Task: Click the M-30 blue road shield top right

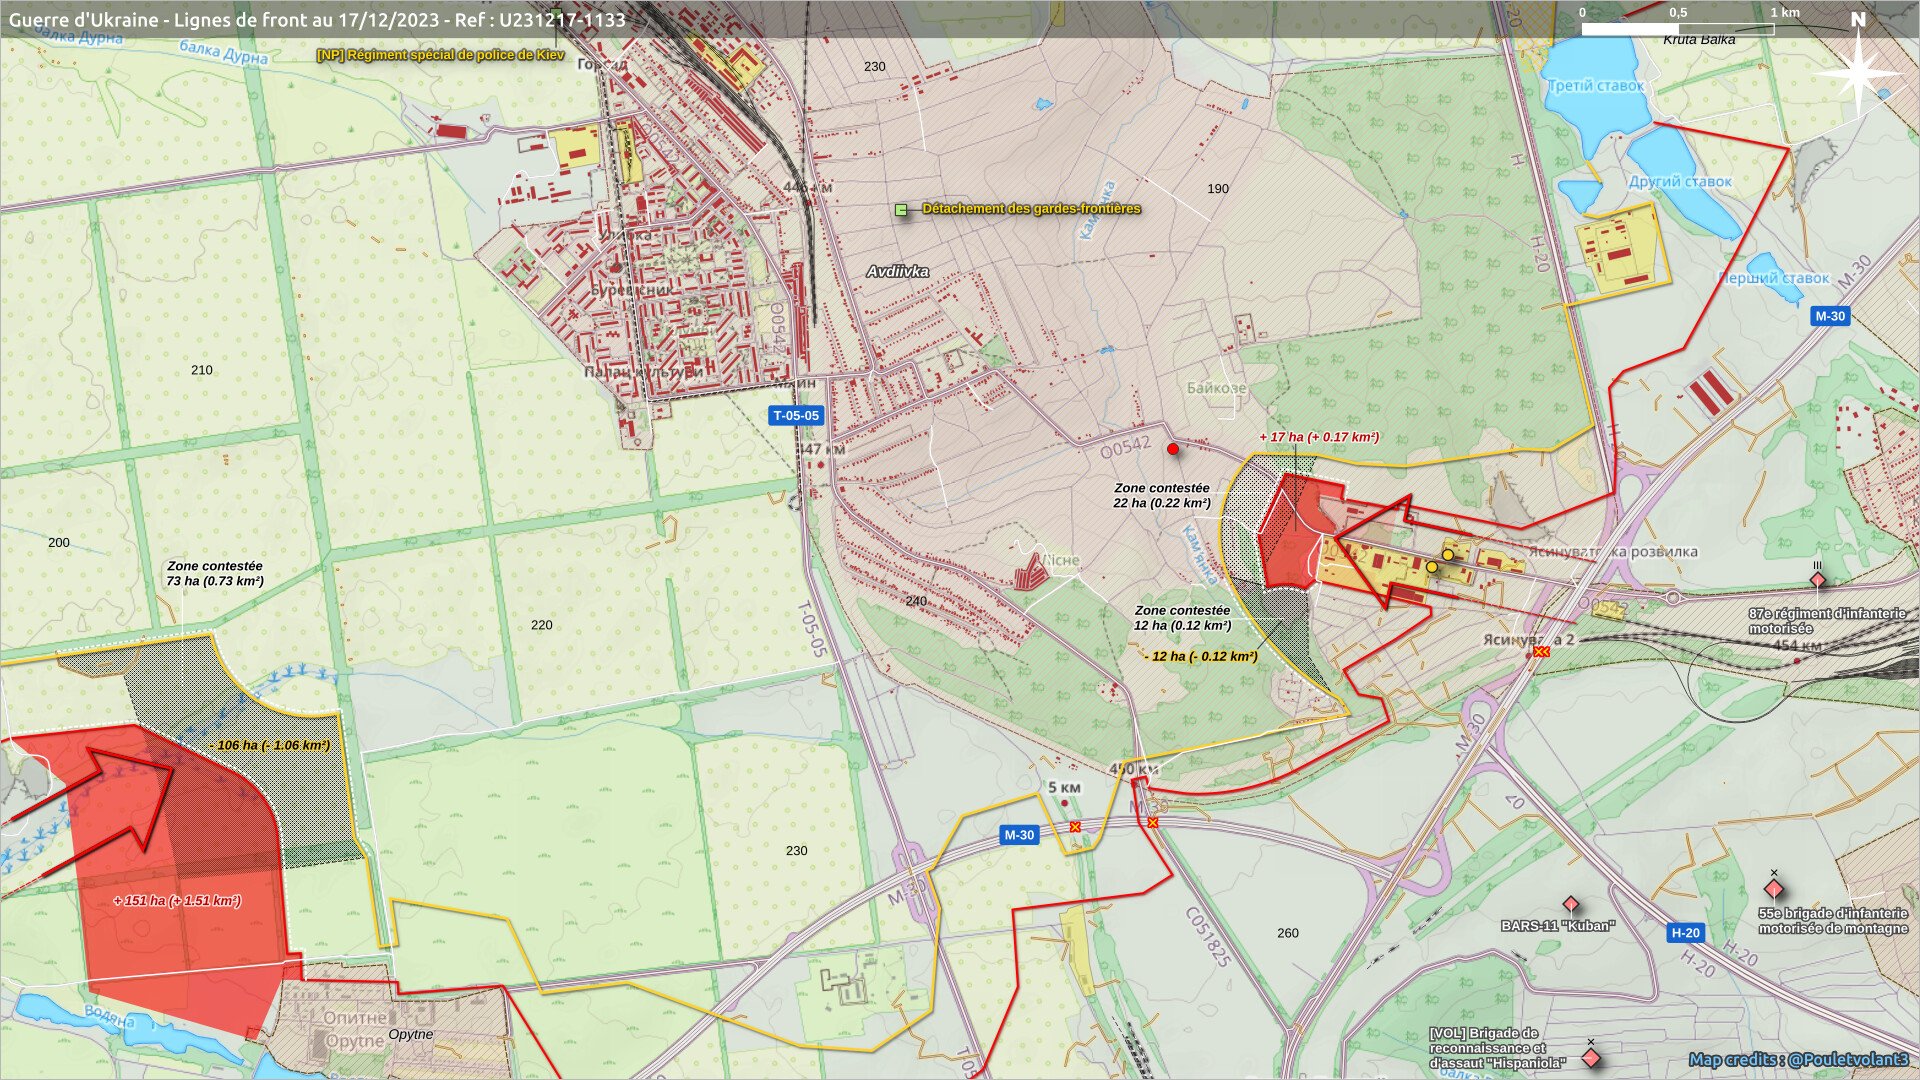Action: pyautogui.click(x=1830, y=316)
